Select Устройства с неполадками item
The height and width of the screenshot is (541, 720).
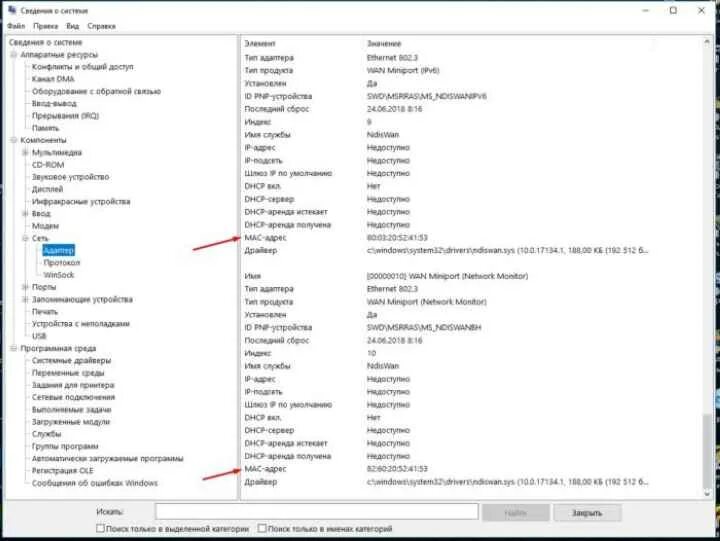[81, 324]
